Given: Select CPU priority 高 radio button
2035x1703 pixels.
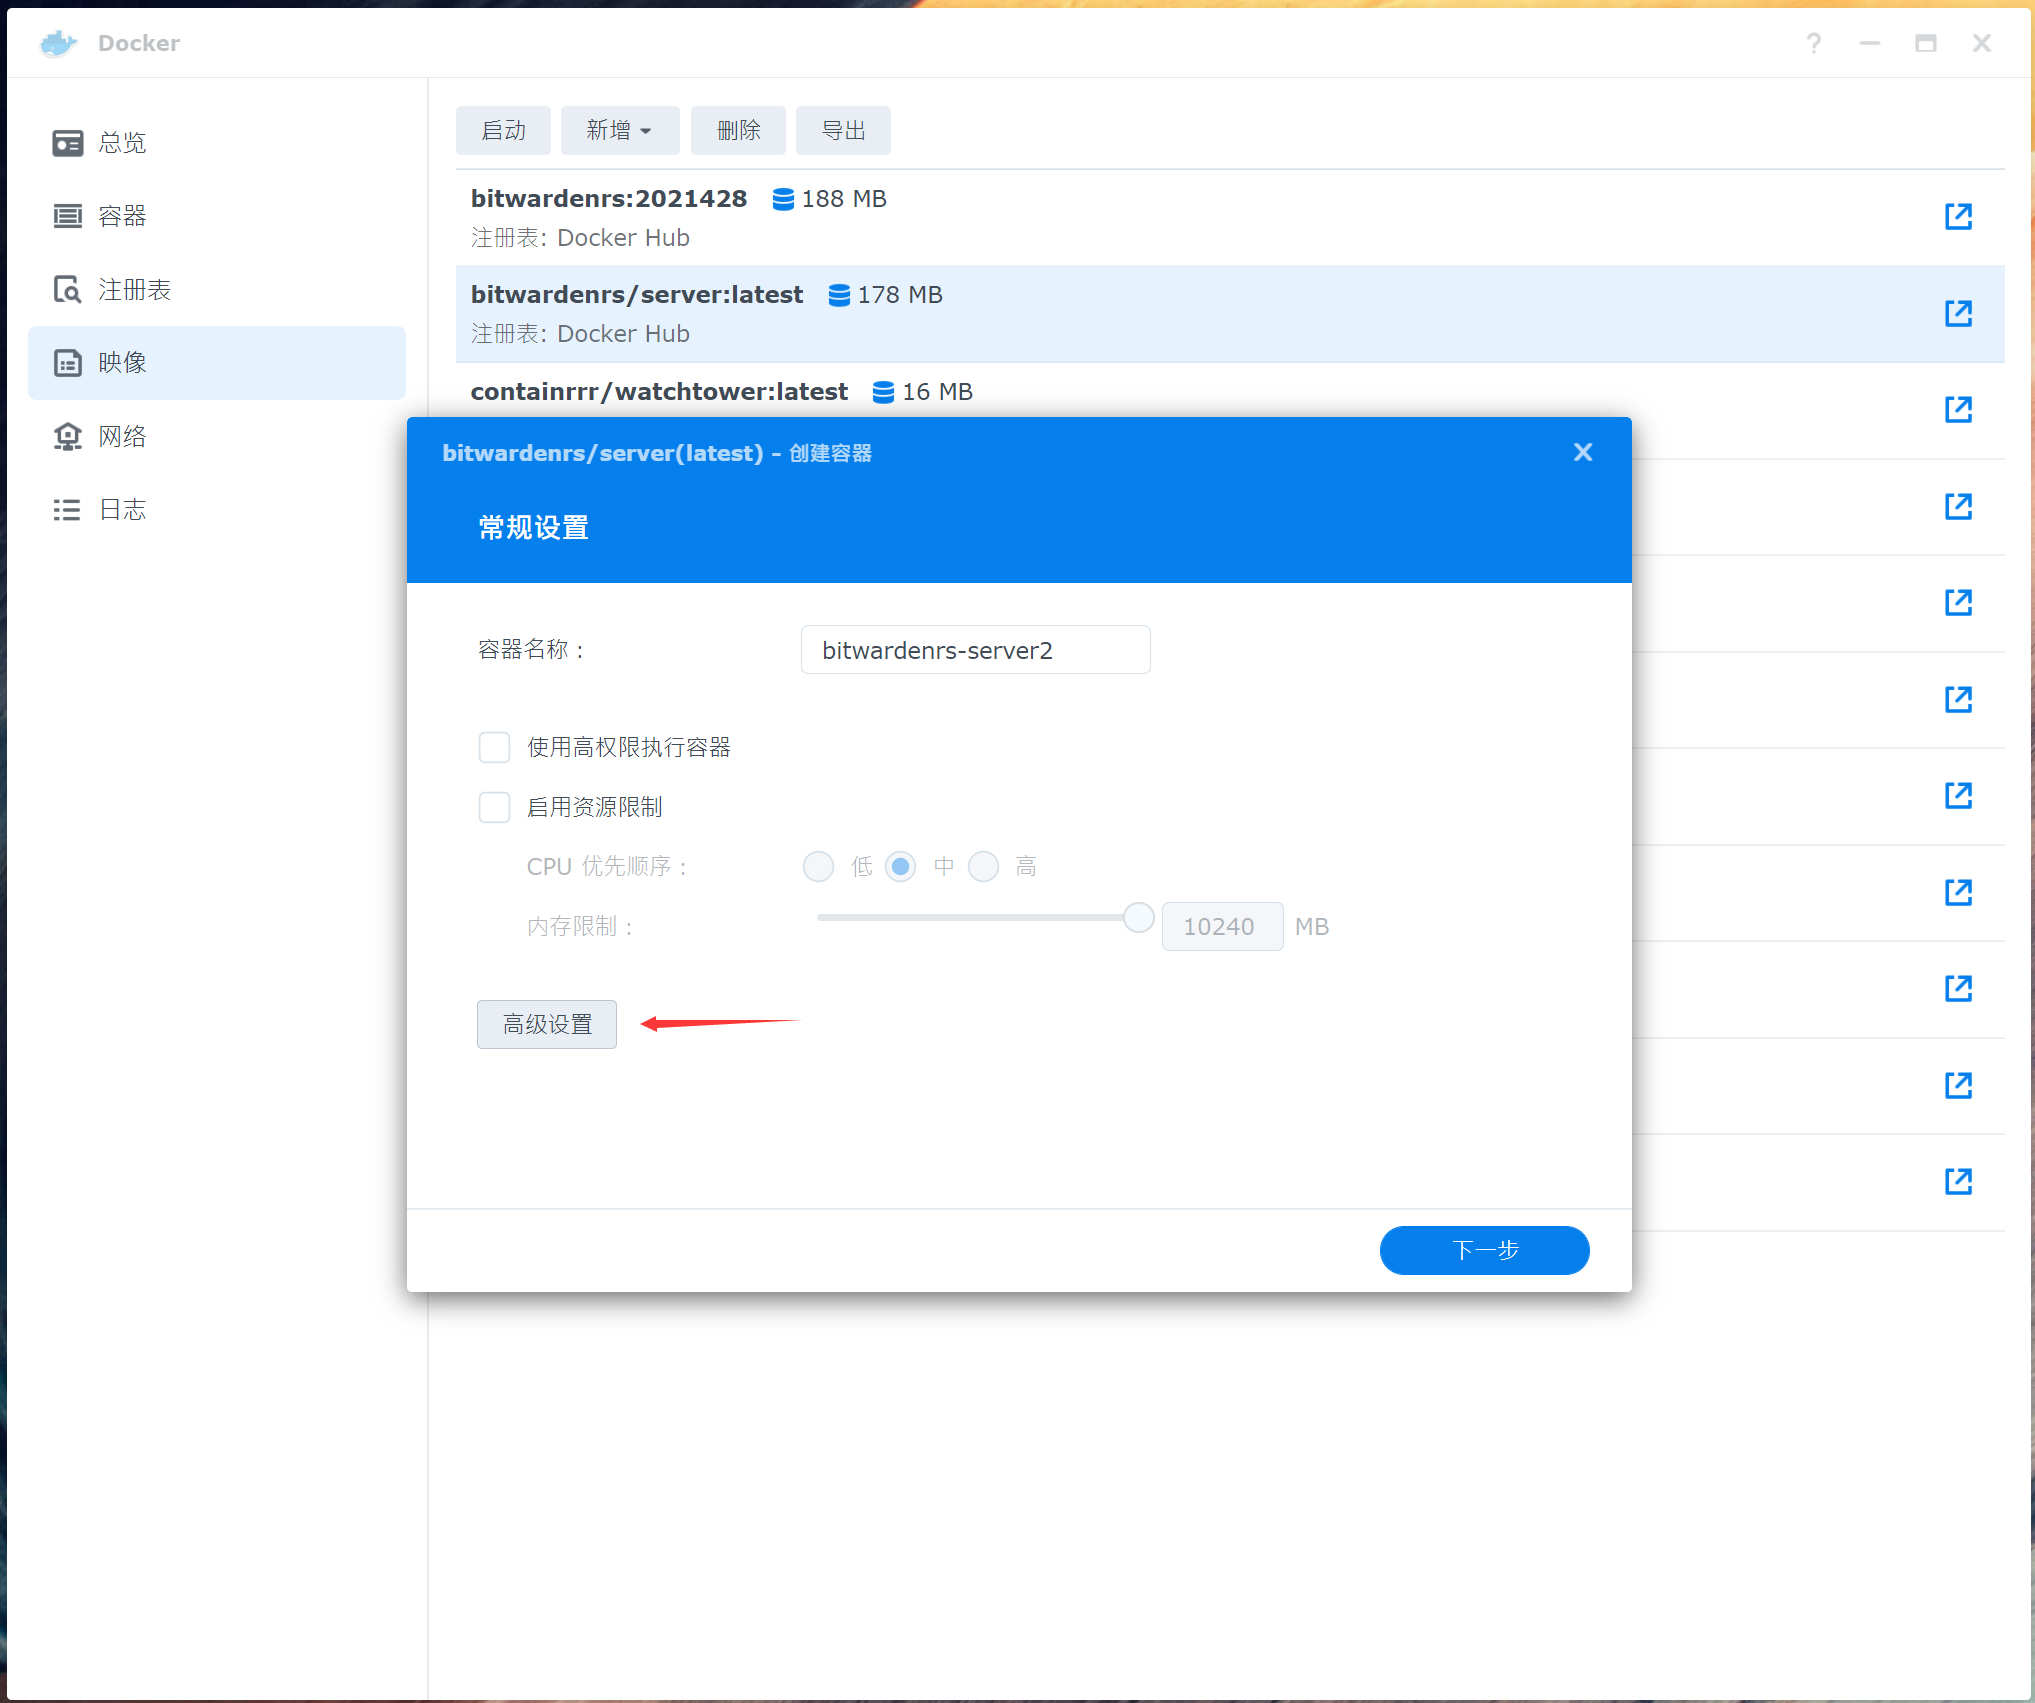Looking at the screenshot, I should click(984, 866).
